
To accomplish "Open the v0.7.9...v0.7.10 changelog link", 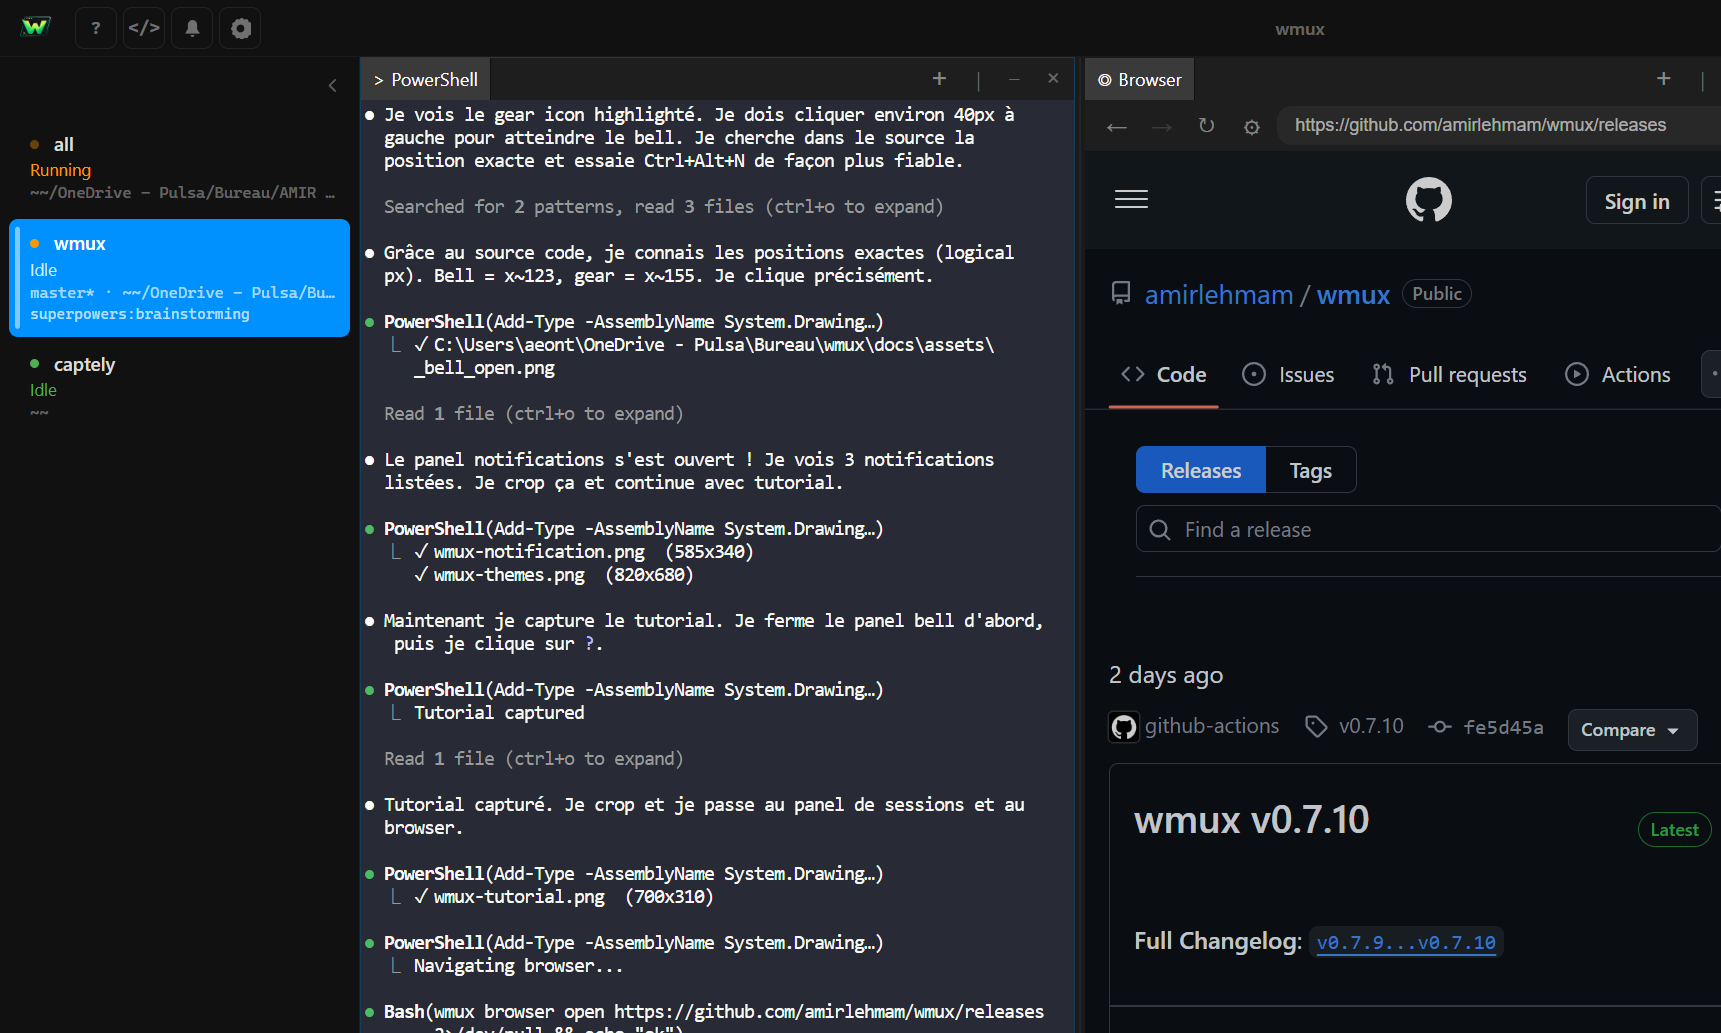I will point(1406,942).
